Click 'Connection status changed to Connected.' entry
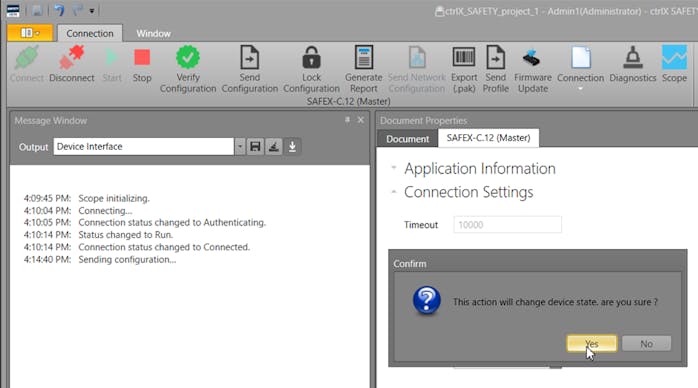The image size is (698, 388). click(164, 247)
